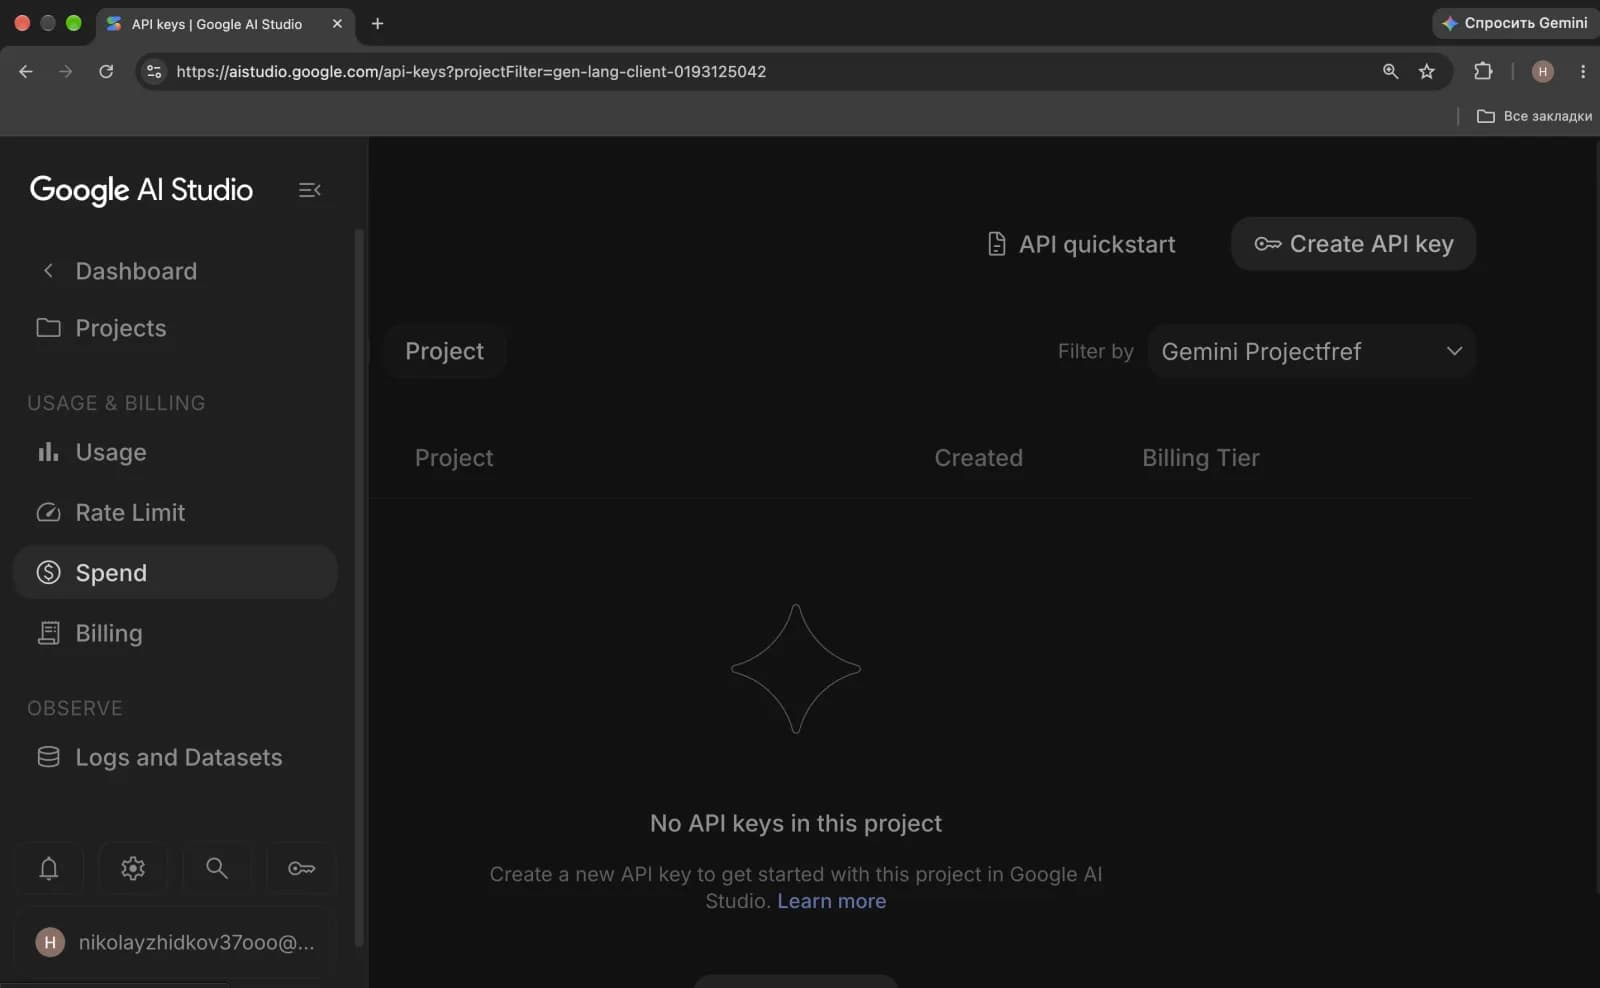Screen dimensions: 1600x988
Task: Open notifications bell icon in sidebar
Action: pos(49,868)
